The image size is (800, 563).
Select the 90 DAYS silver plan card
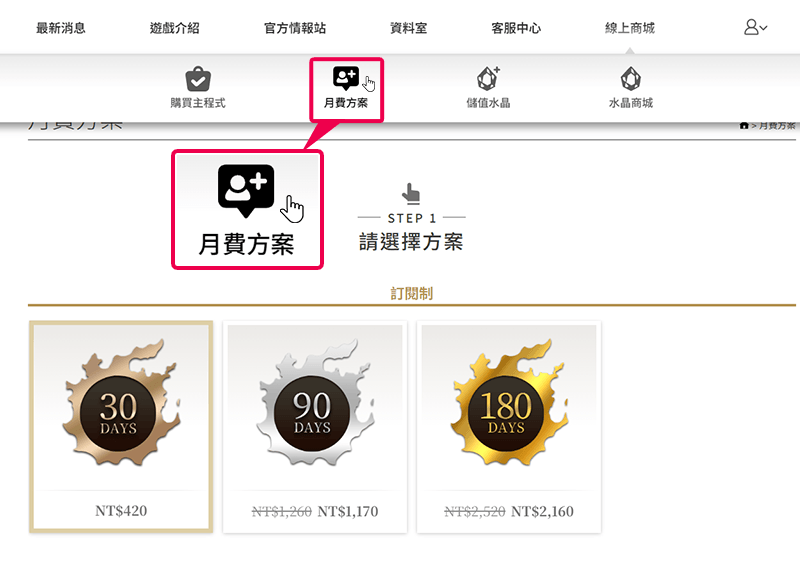coord(315,427)
